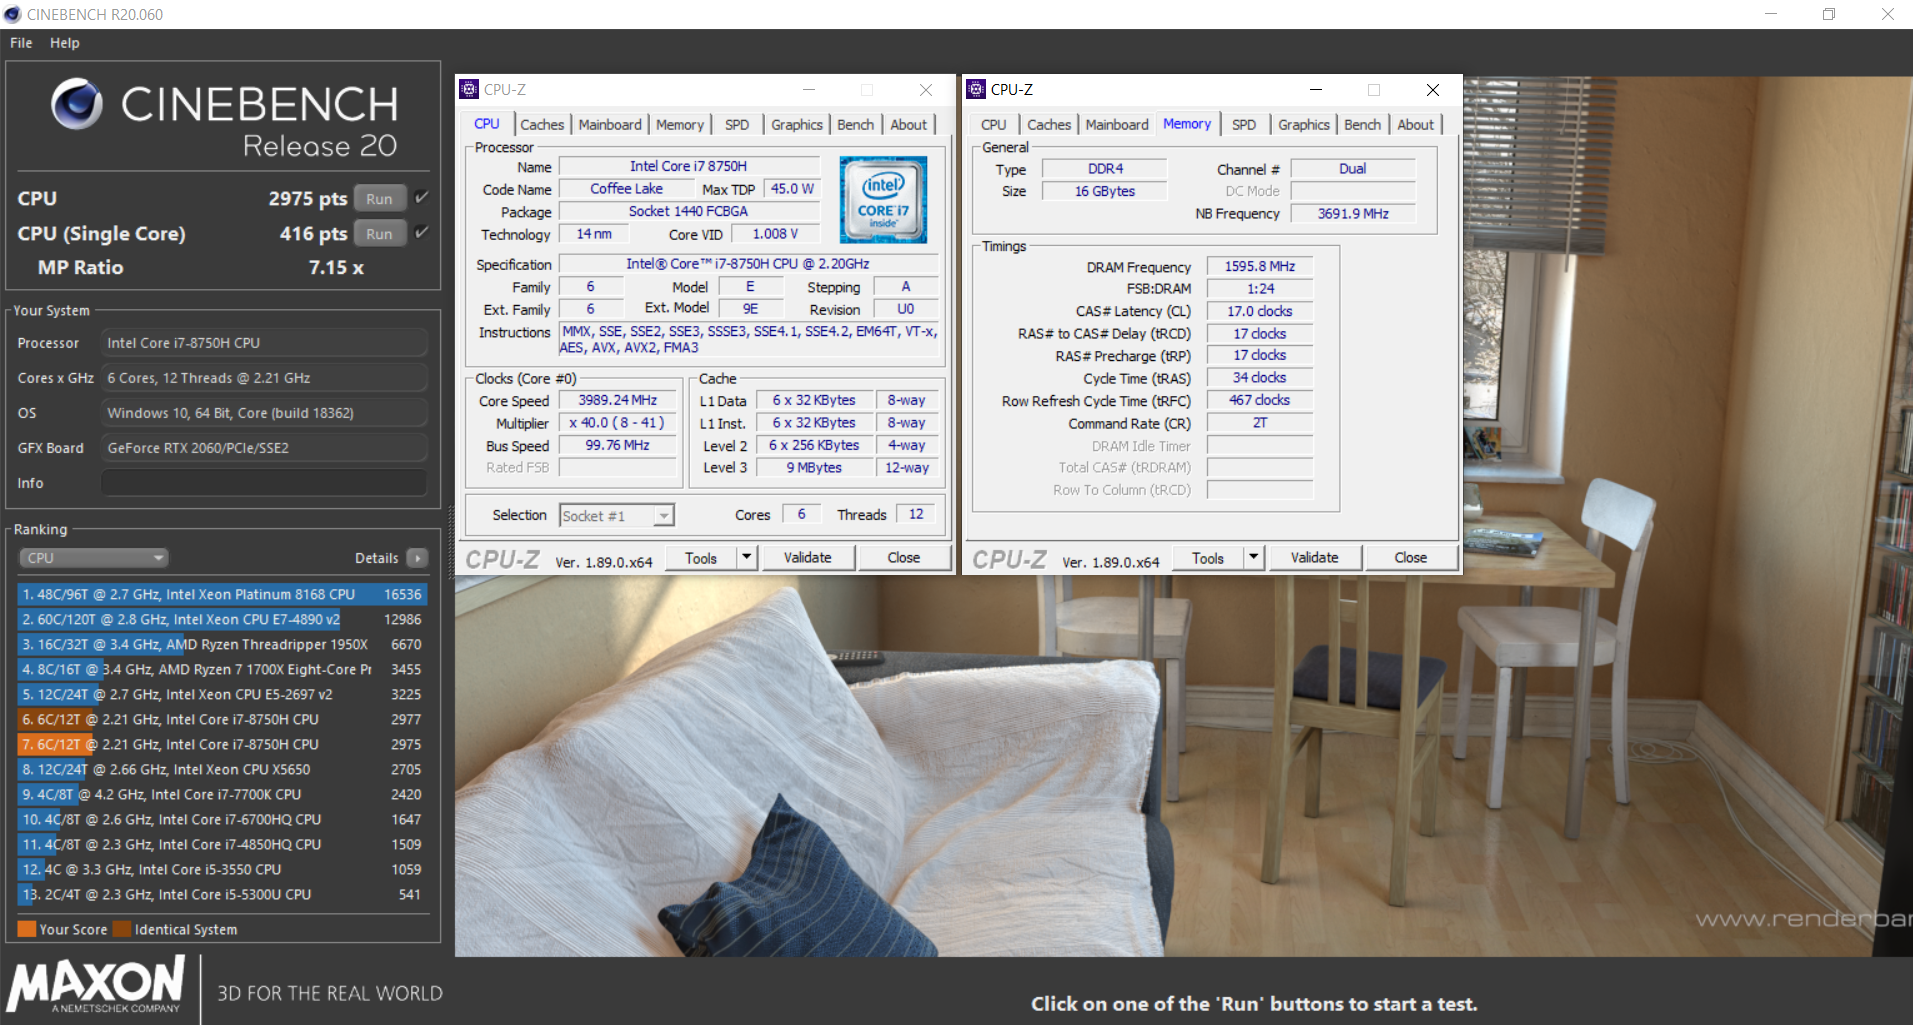This screenshot has width=1913, height=1025.
Task: Open the Socket #1 selection dropdown
Action: (x=616, y=515)
